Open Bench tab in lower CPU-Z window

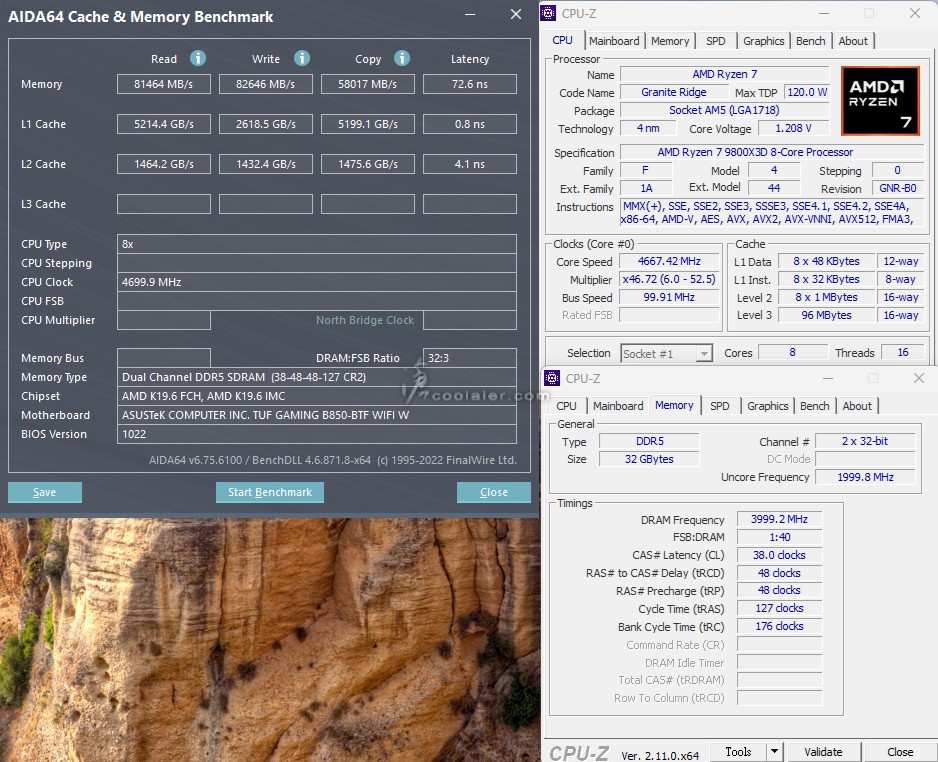pyautogui.click(x=815, y=406)
